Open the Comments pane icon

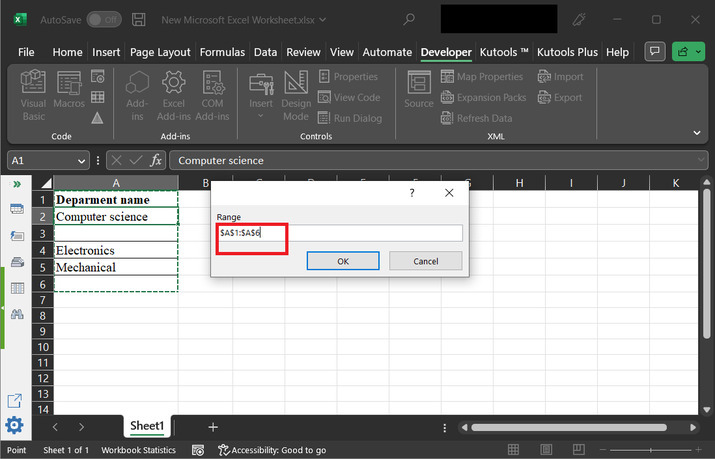point(655,52)
